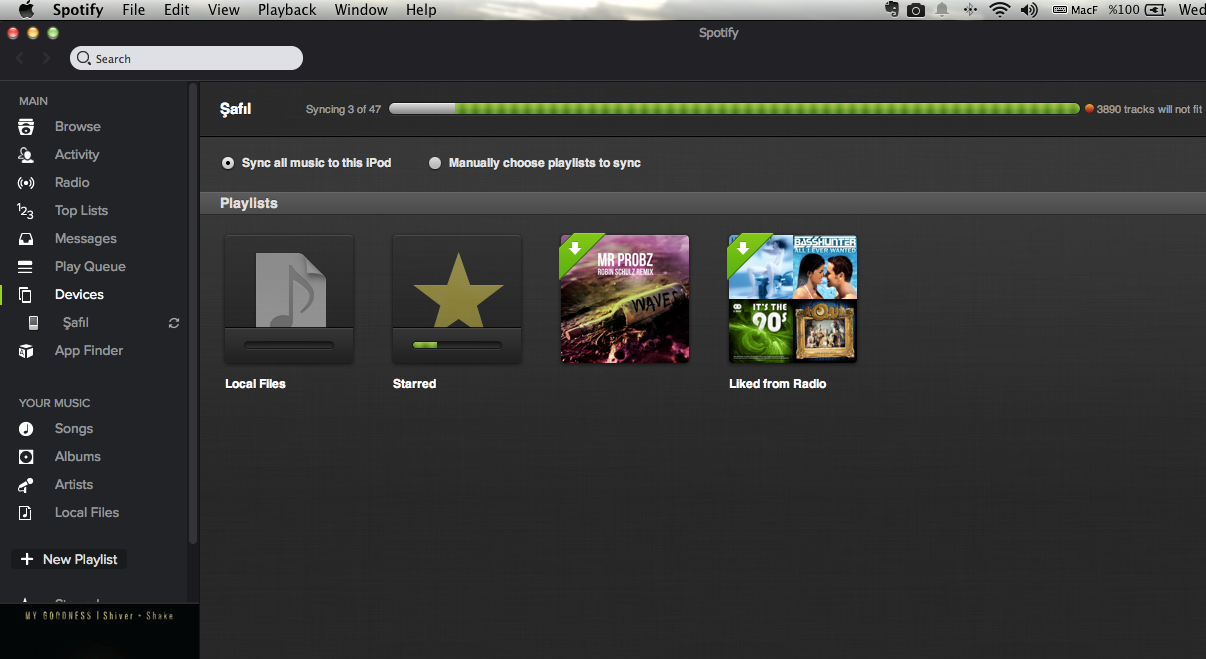Open the Browse section icon

pyautogui.click(x=26, y=127)
